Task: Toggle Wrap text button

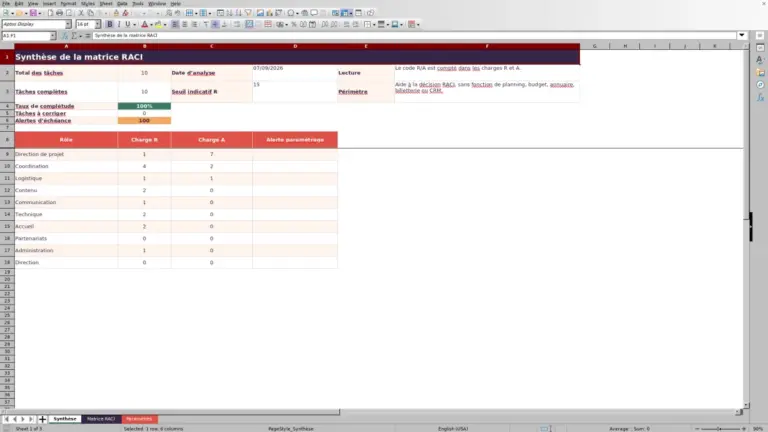Action: coord(237,24)
